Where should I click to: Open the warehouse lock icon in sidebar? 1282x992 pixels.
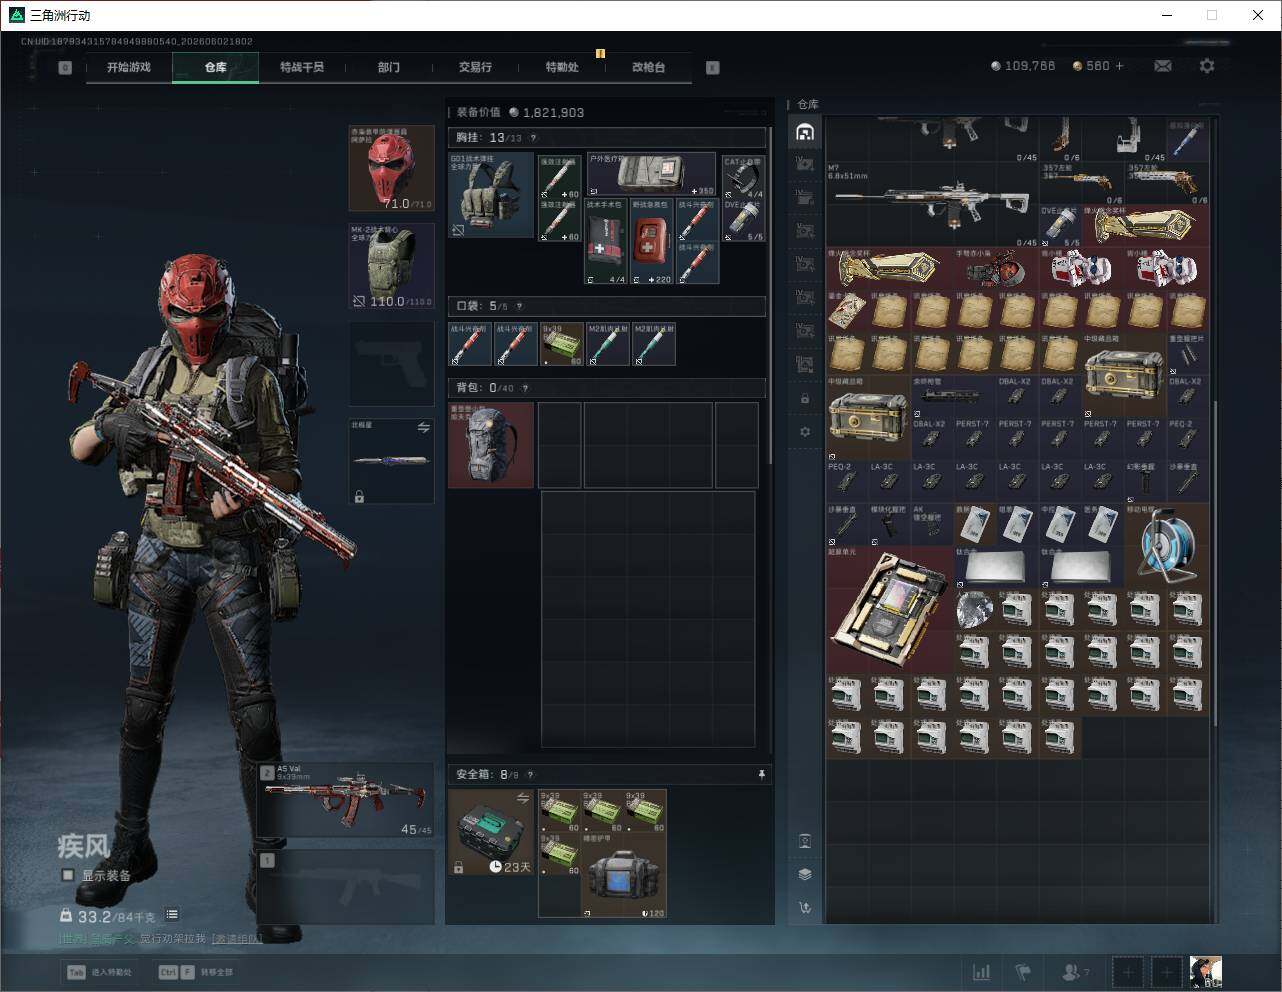[x=805, y=398]
